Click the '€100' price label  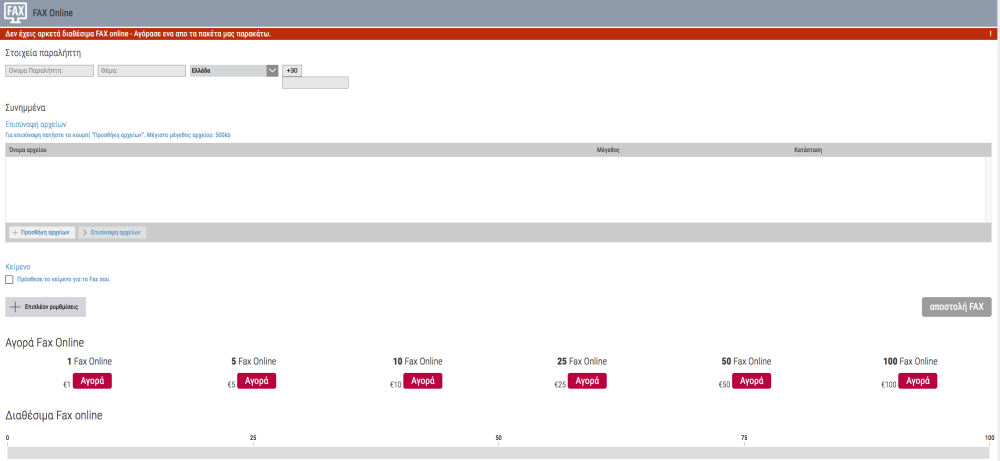click(889, 385)
